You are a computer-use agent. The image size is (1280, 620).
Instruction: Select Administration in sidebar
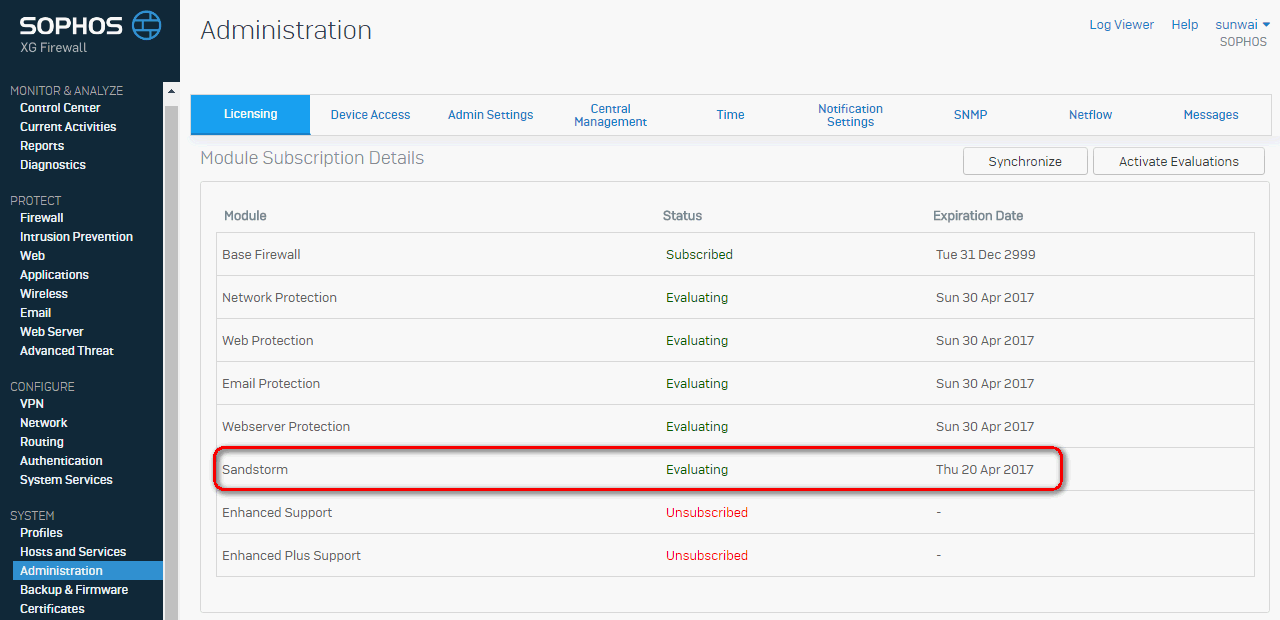coord(88,571)
